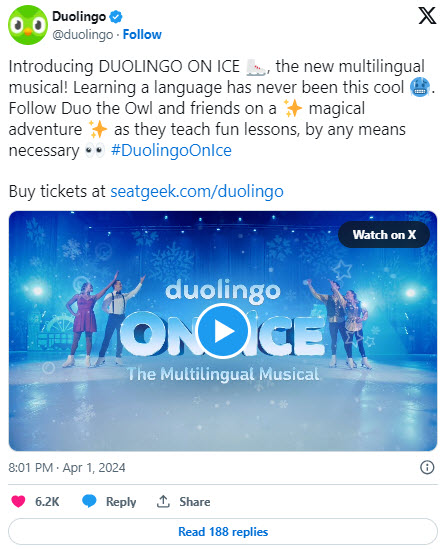The width and height of the screenshot is (445, 549).
Task: Follow the Duolingo account
Action: tap(142, 35)
